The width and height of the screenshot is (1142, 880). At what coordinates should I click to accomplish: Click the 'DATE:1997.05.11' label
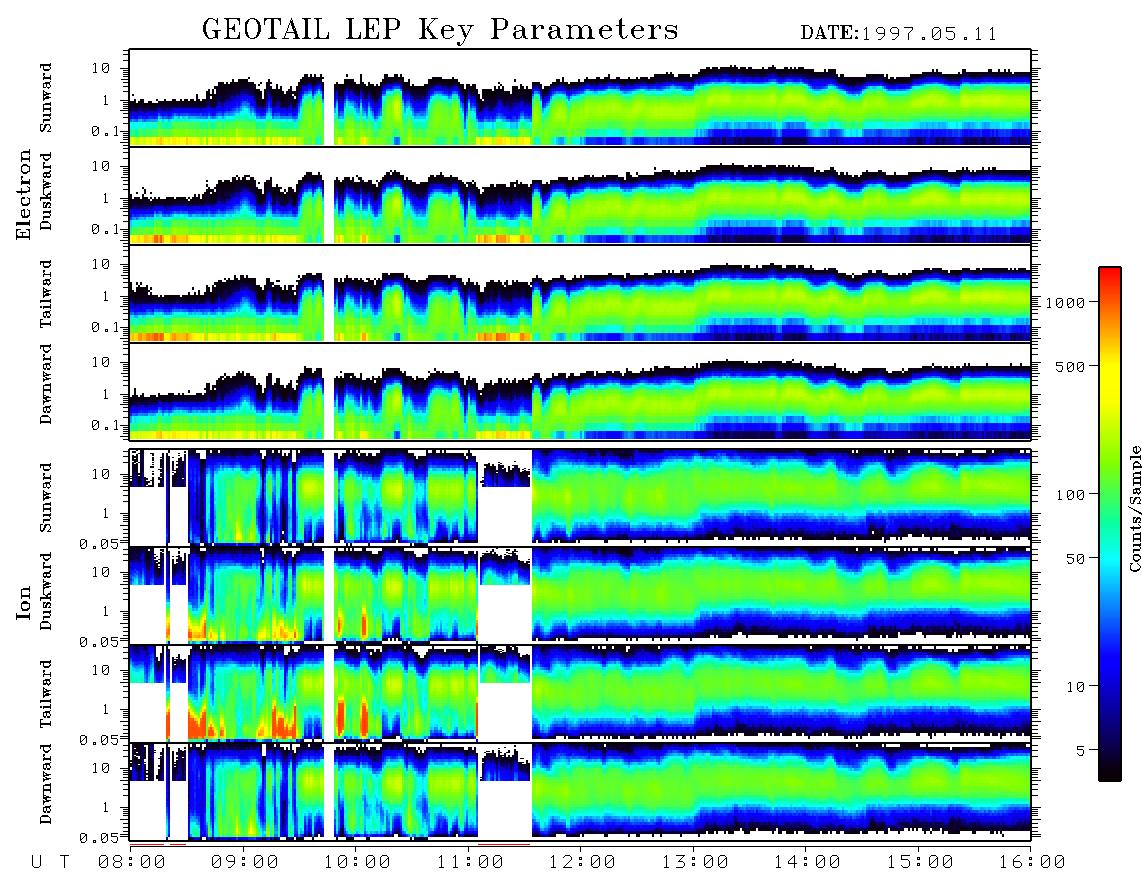coord(899,34)
